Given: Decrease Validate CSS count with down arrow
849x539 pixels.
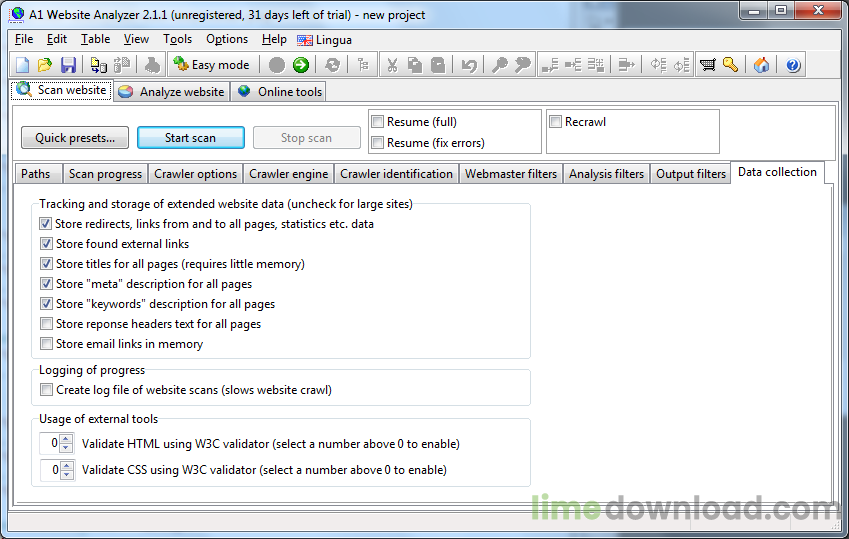Looking at the screenshot, I should [67, 474].
